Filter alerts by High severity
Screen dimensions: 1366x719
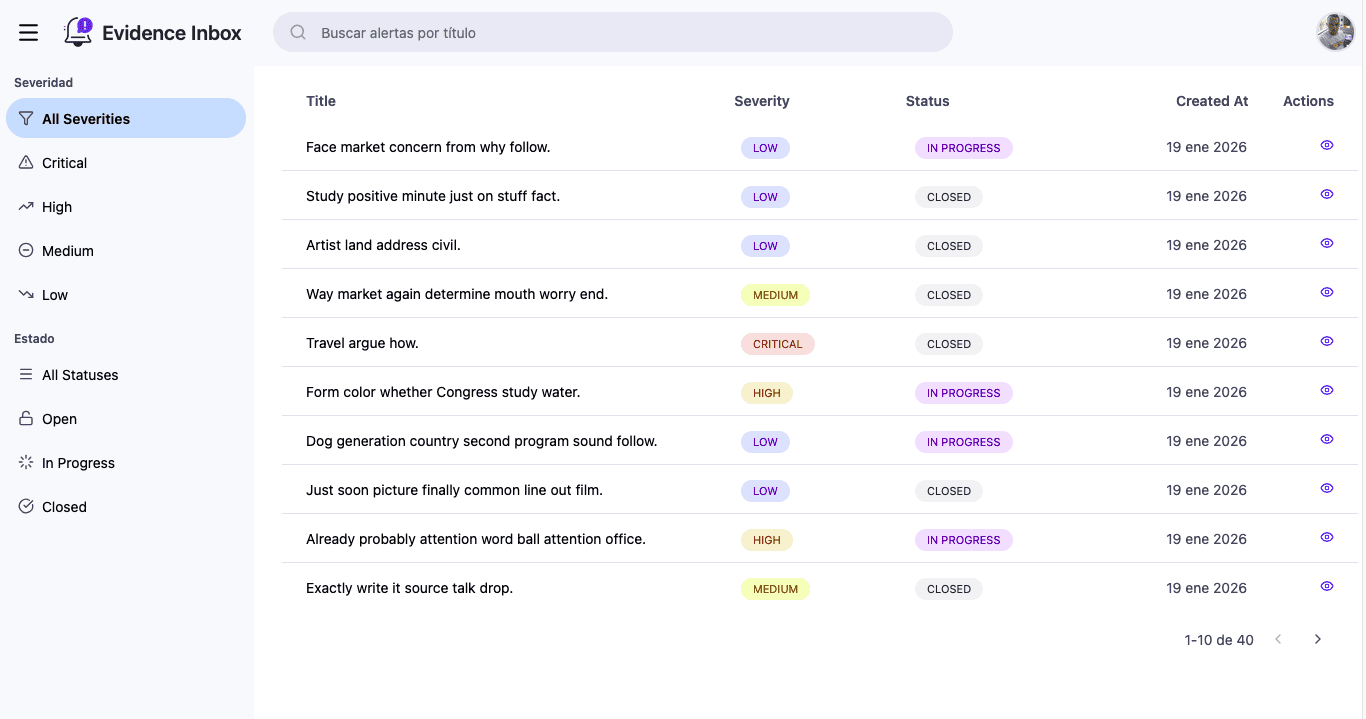(x=126, y=206)
